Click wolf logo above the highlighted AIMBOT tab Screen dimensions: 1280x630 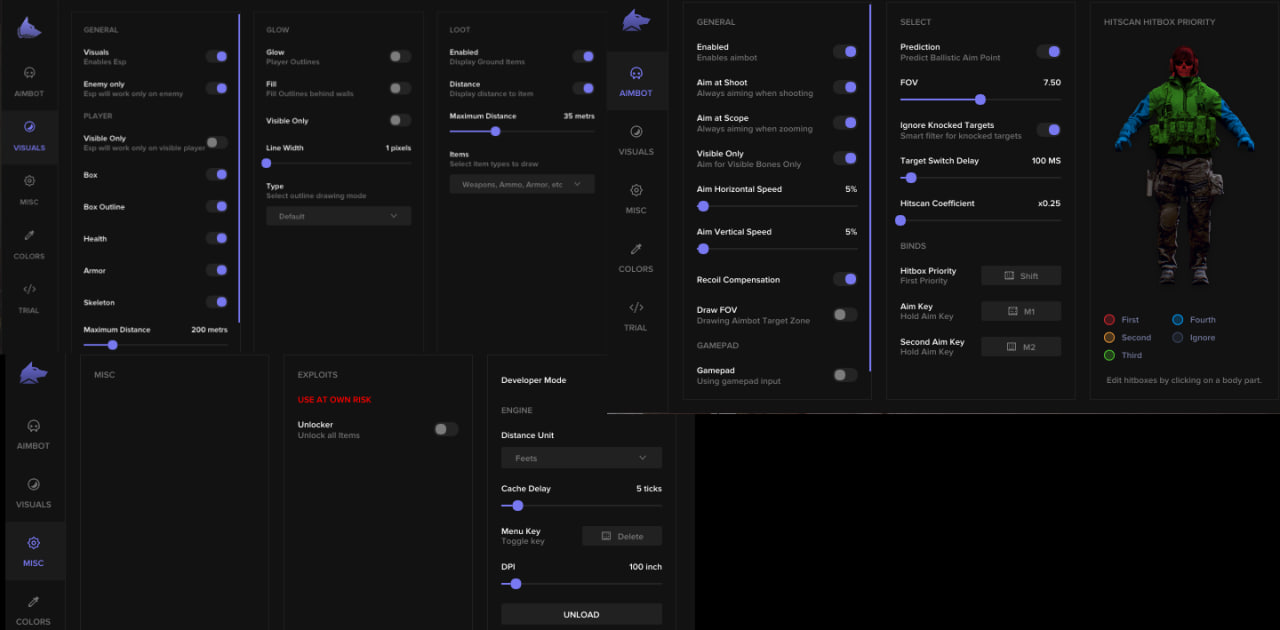636,21
